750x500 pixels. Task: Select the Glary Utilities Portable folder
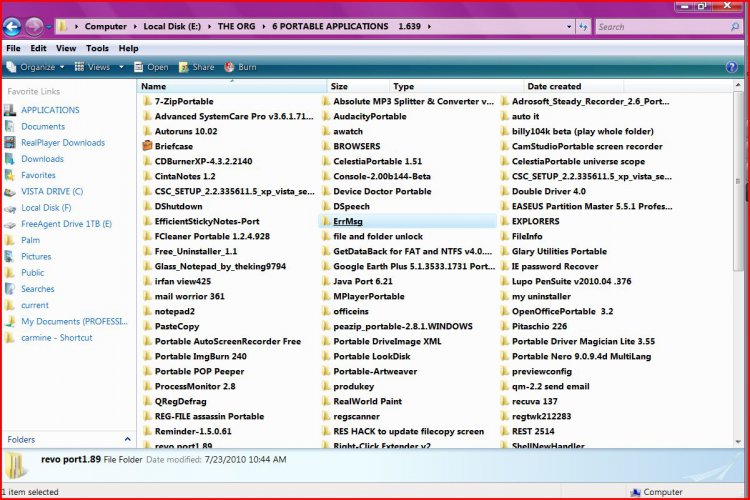pos(559,251)
